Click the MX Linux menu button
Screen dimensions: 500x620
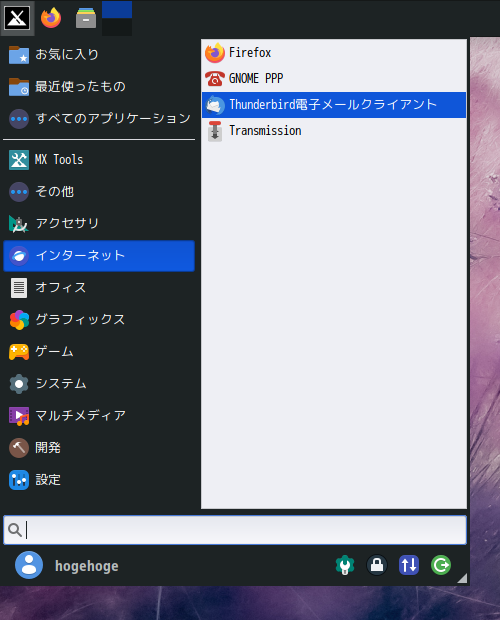pos(17,18)
